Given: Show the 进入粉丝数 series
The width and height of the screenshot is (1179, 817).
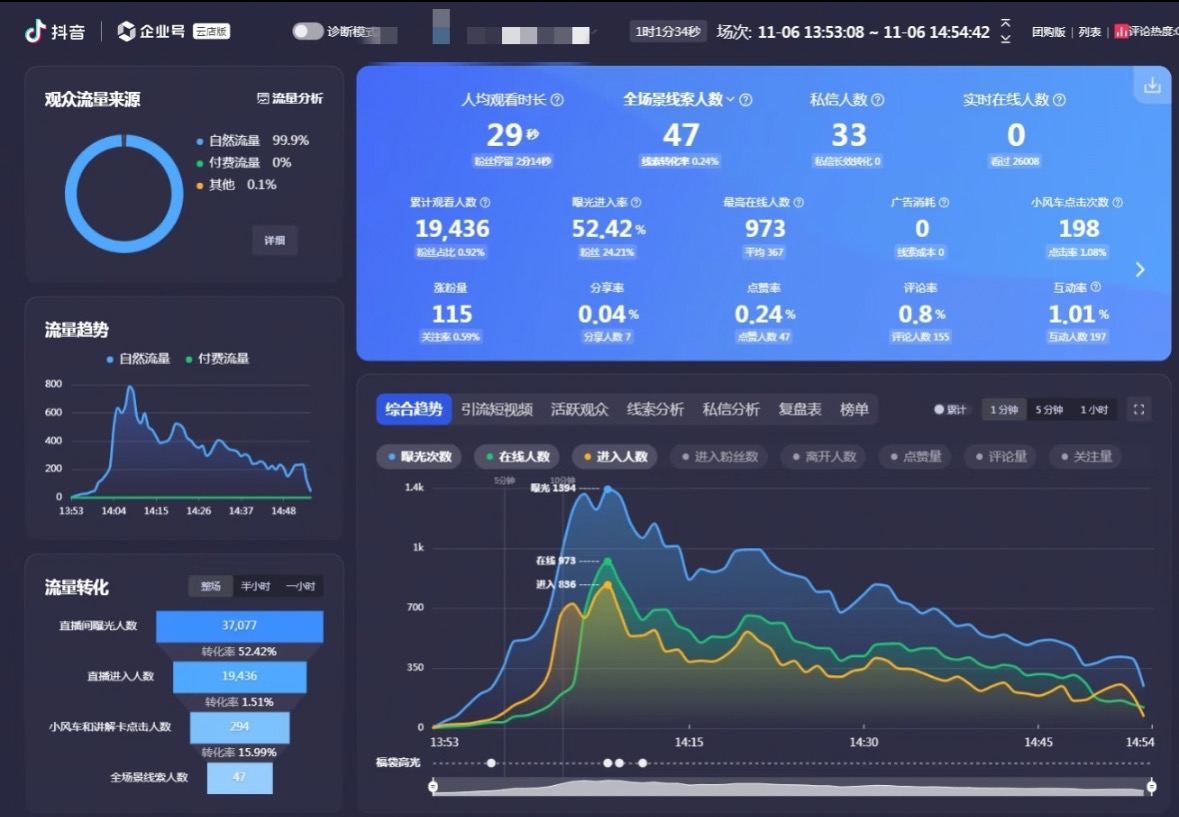Looking at the screenshot, I should 720,456.
